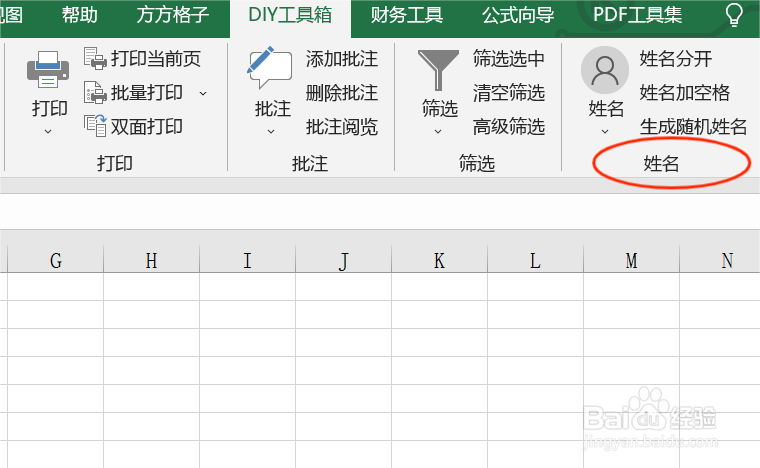
Task: Open the 方方格子 ribbon tab
Action: (172, 15)
